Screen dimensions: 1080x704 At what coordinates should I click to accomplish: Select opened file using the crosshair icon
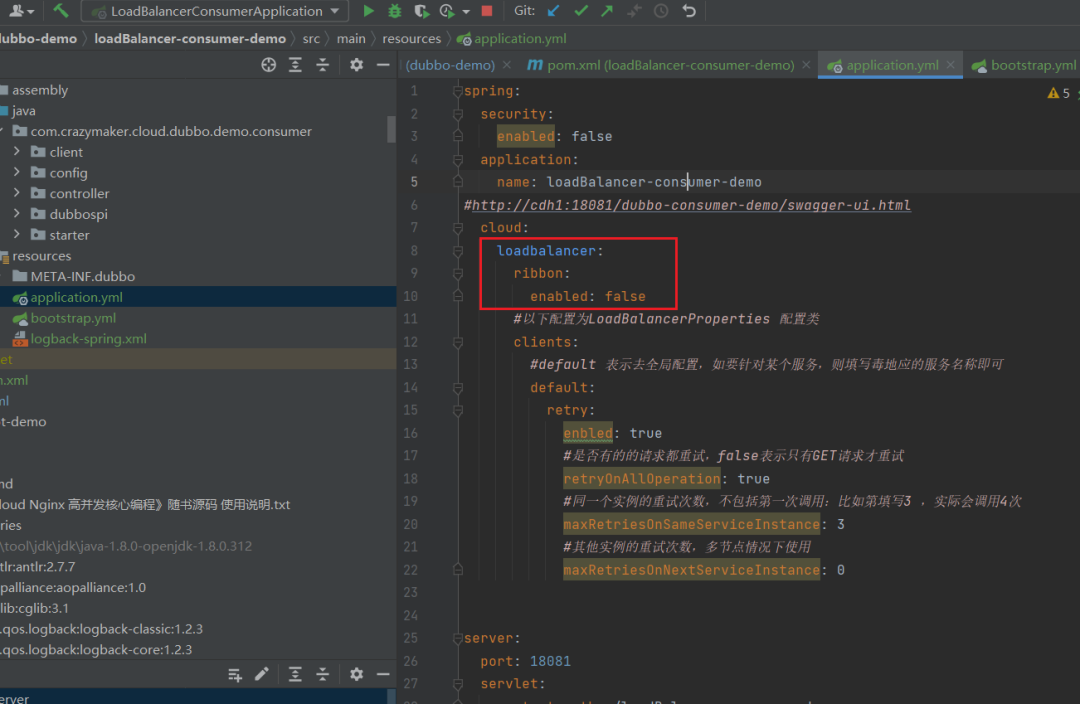268,65
